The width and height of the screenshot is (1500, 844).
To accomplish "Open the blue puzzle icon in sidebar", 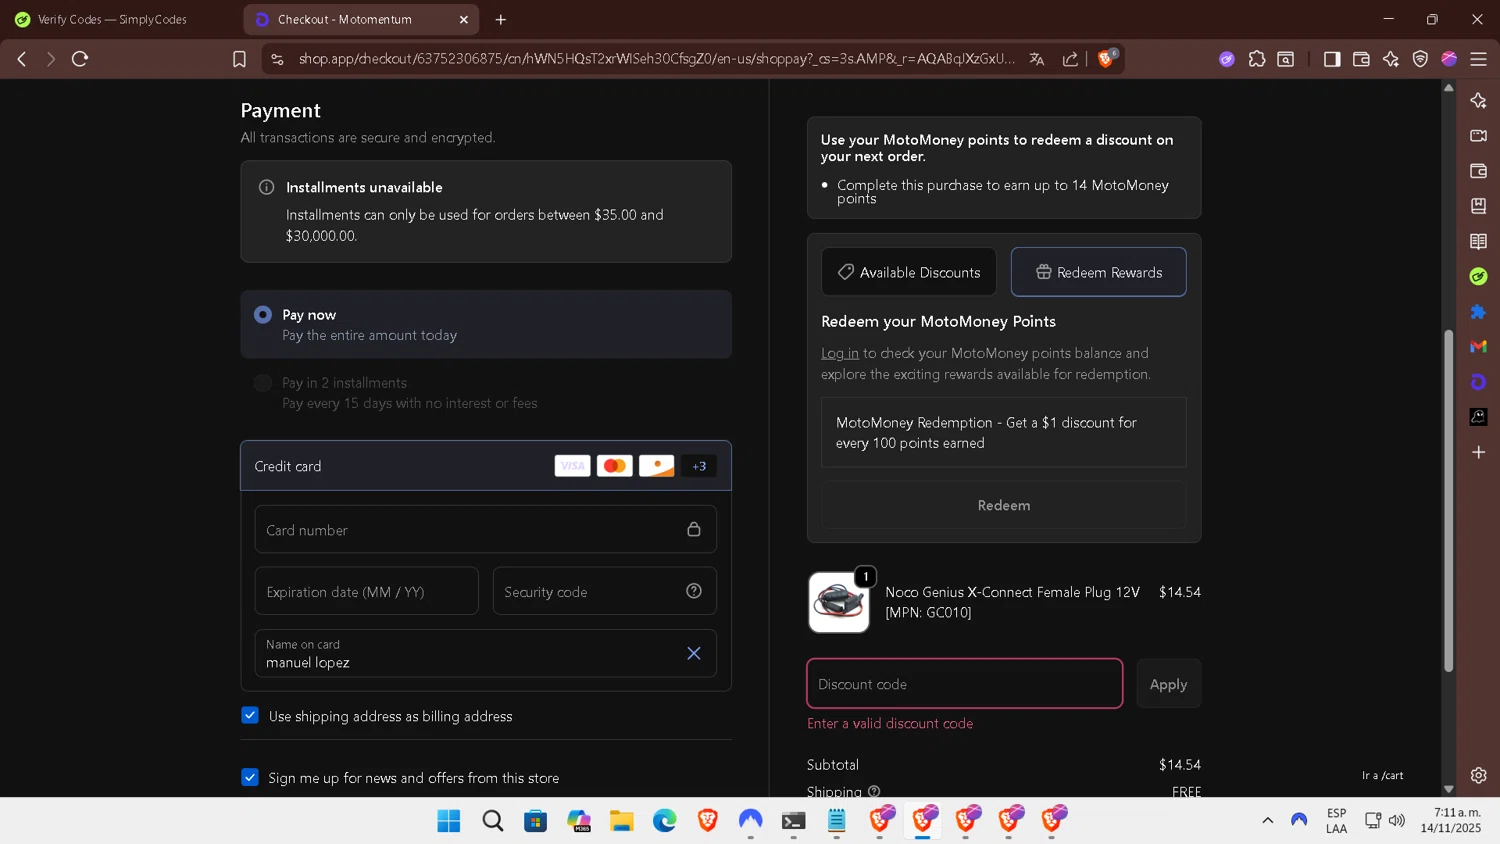I will [x=1479, y=312].
